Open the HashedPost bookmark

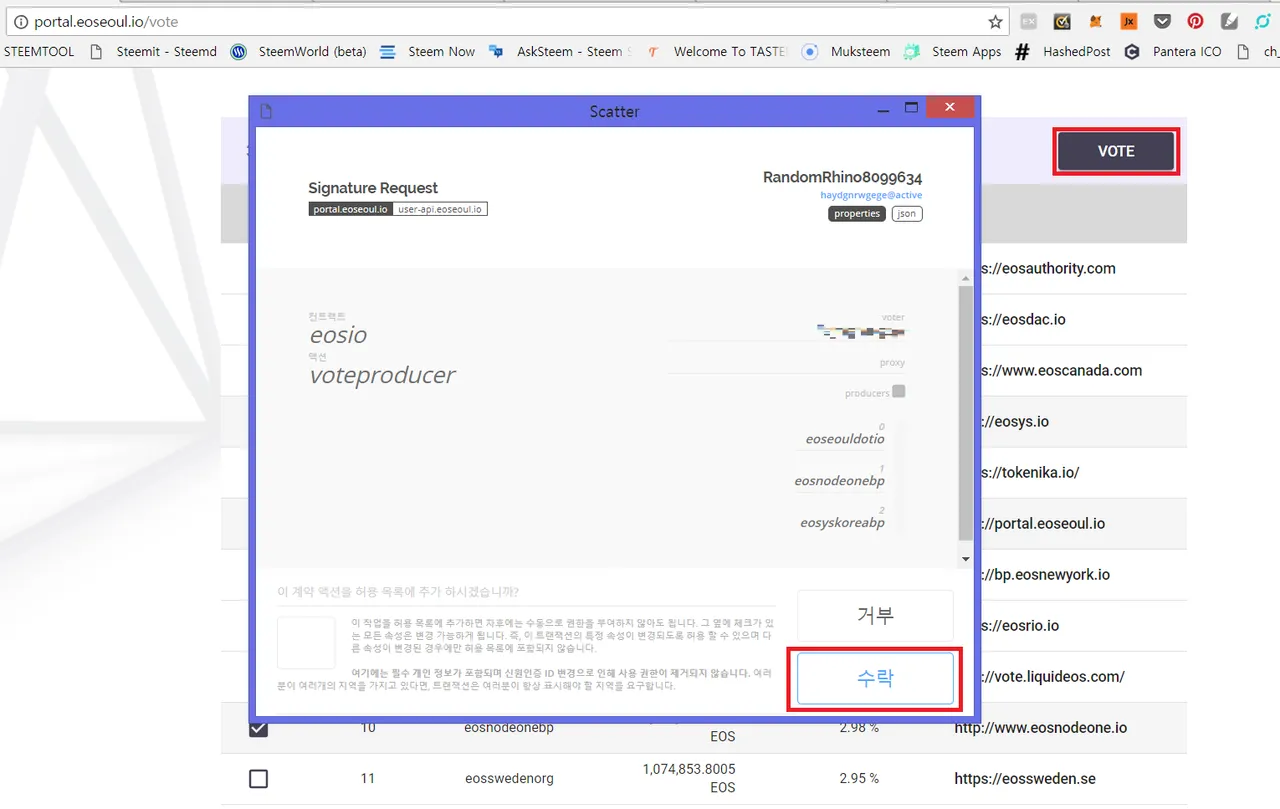(x=1063, y=51)
